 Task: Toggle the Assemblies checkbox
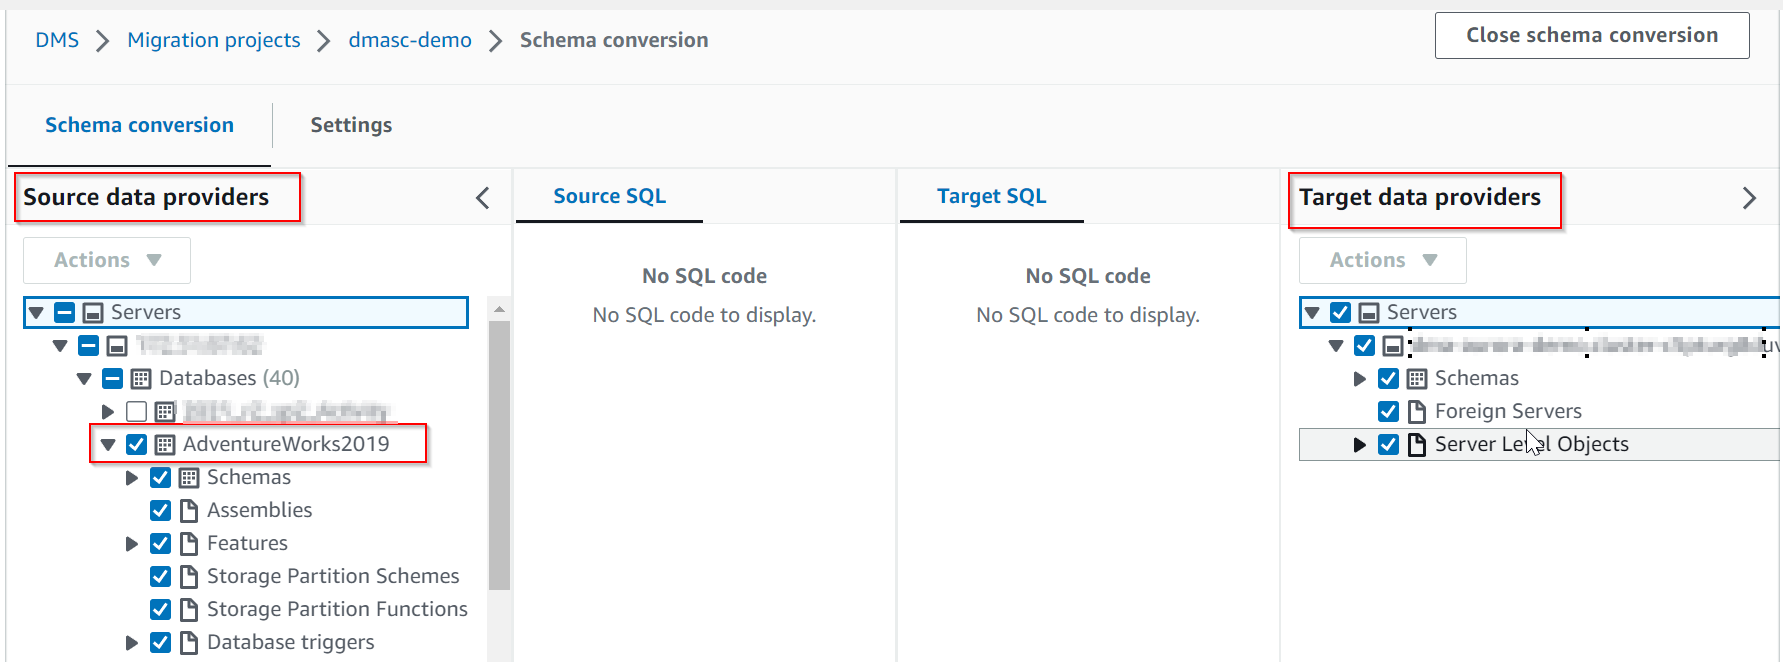(160, 511)
